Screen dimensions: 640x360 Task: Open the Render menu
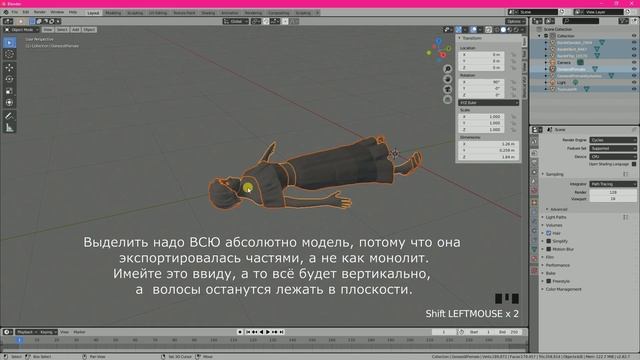click(x=40, y=12)
